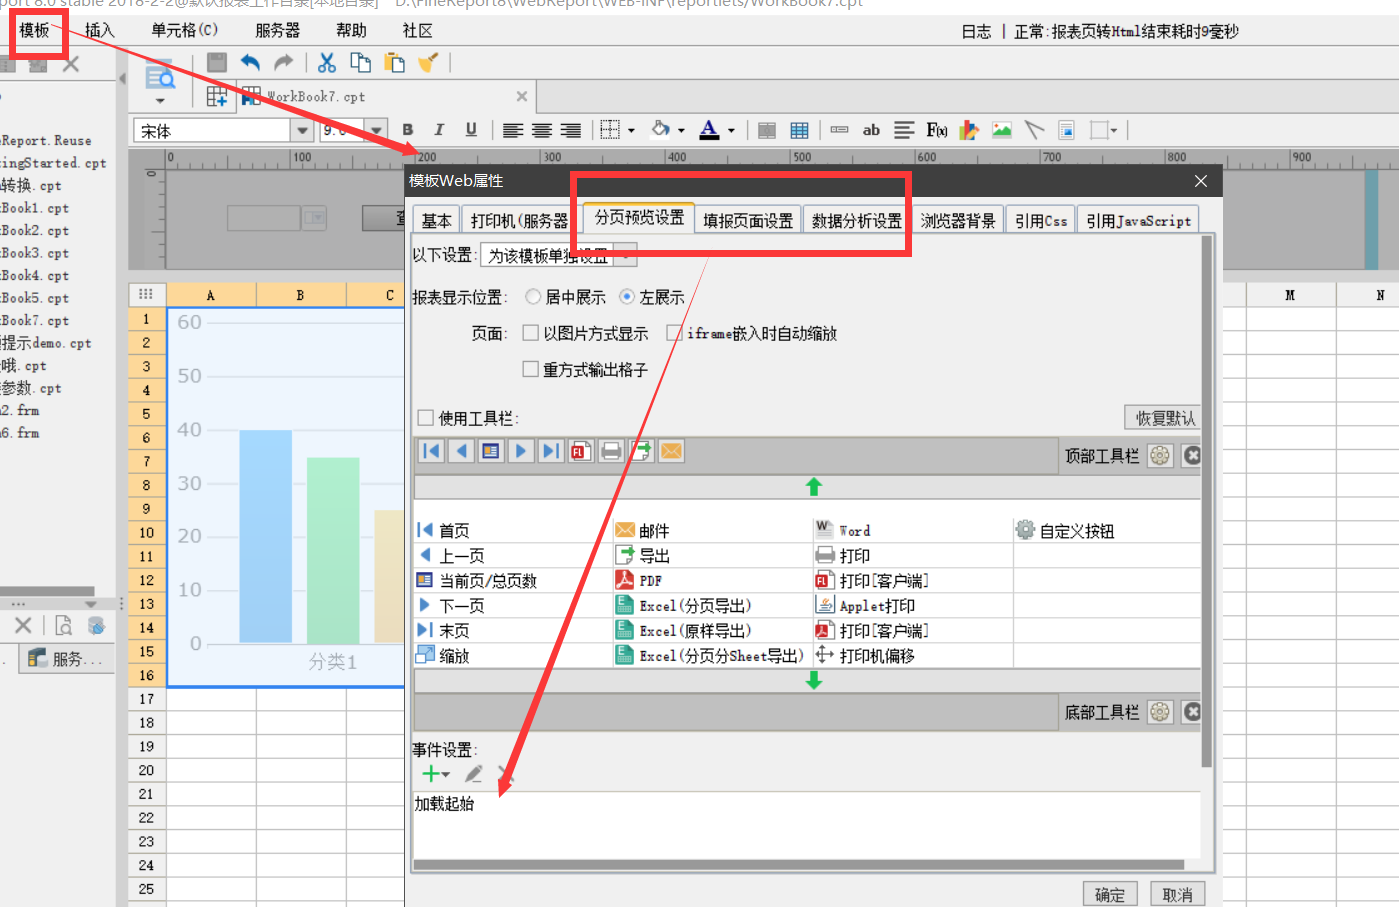The height and width of the screenshot is (907, 1399).
Task: Open the 单元格(C) menu
Action: [184, 31]
